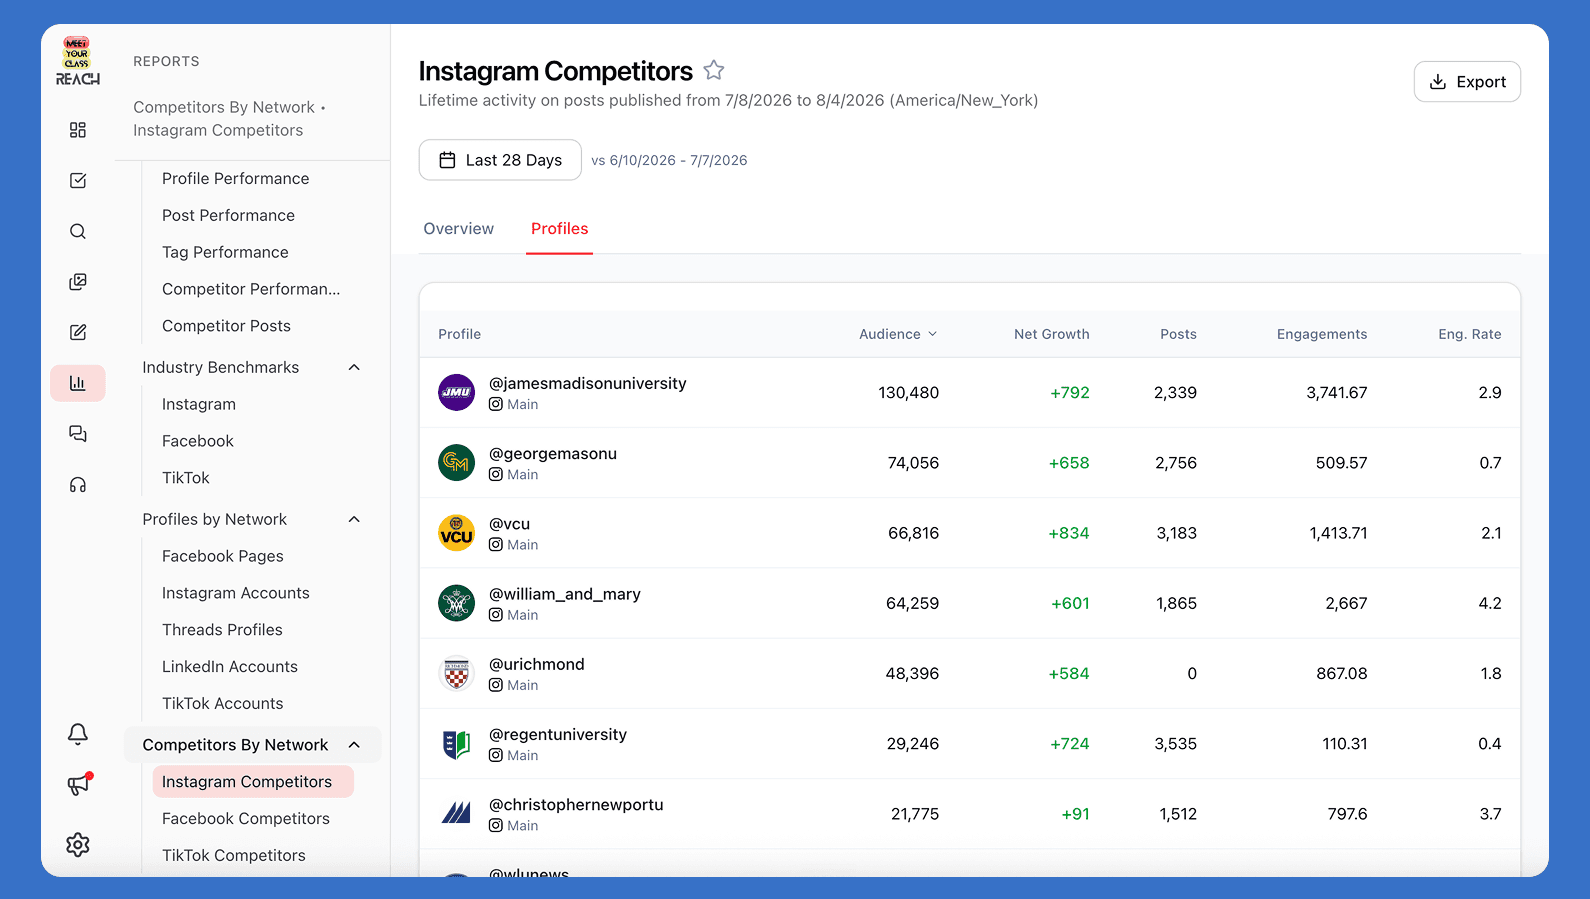Open TikTok industry benchmarks
Screen dimensions: 1590x899
click(x=186, y=478)
